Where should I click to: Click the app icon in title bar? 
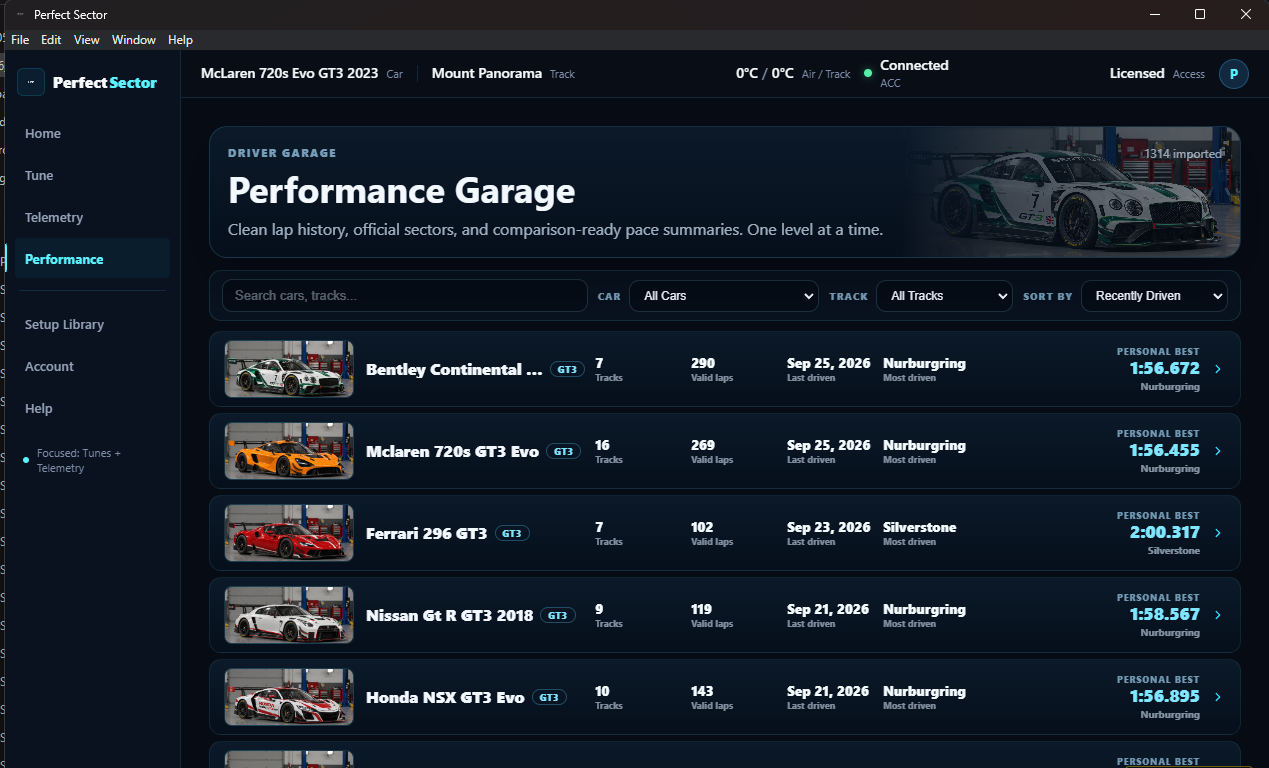(21, 15)
